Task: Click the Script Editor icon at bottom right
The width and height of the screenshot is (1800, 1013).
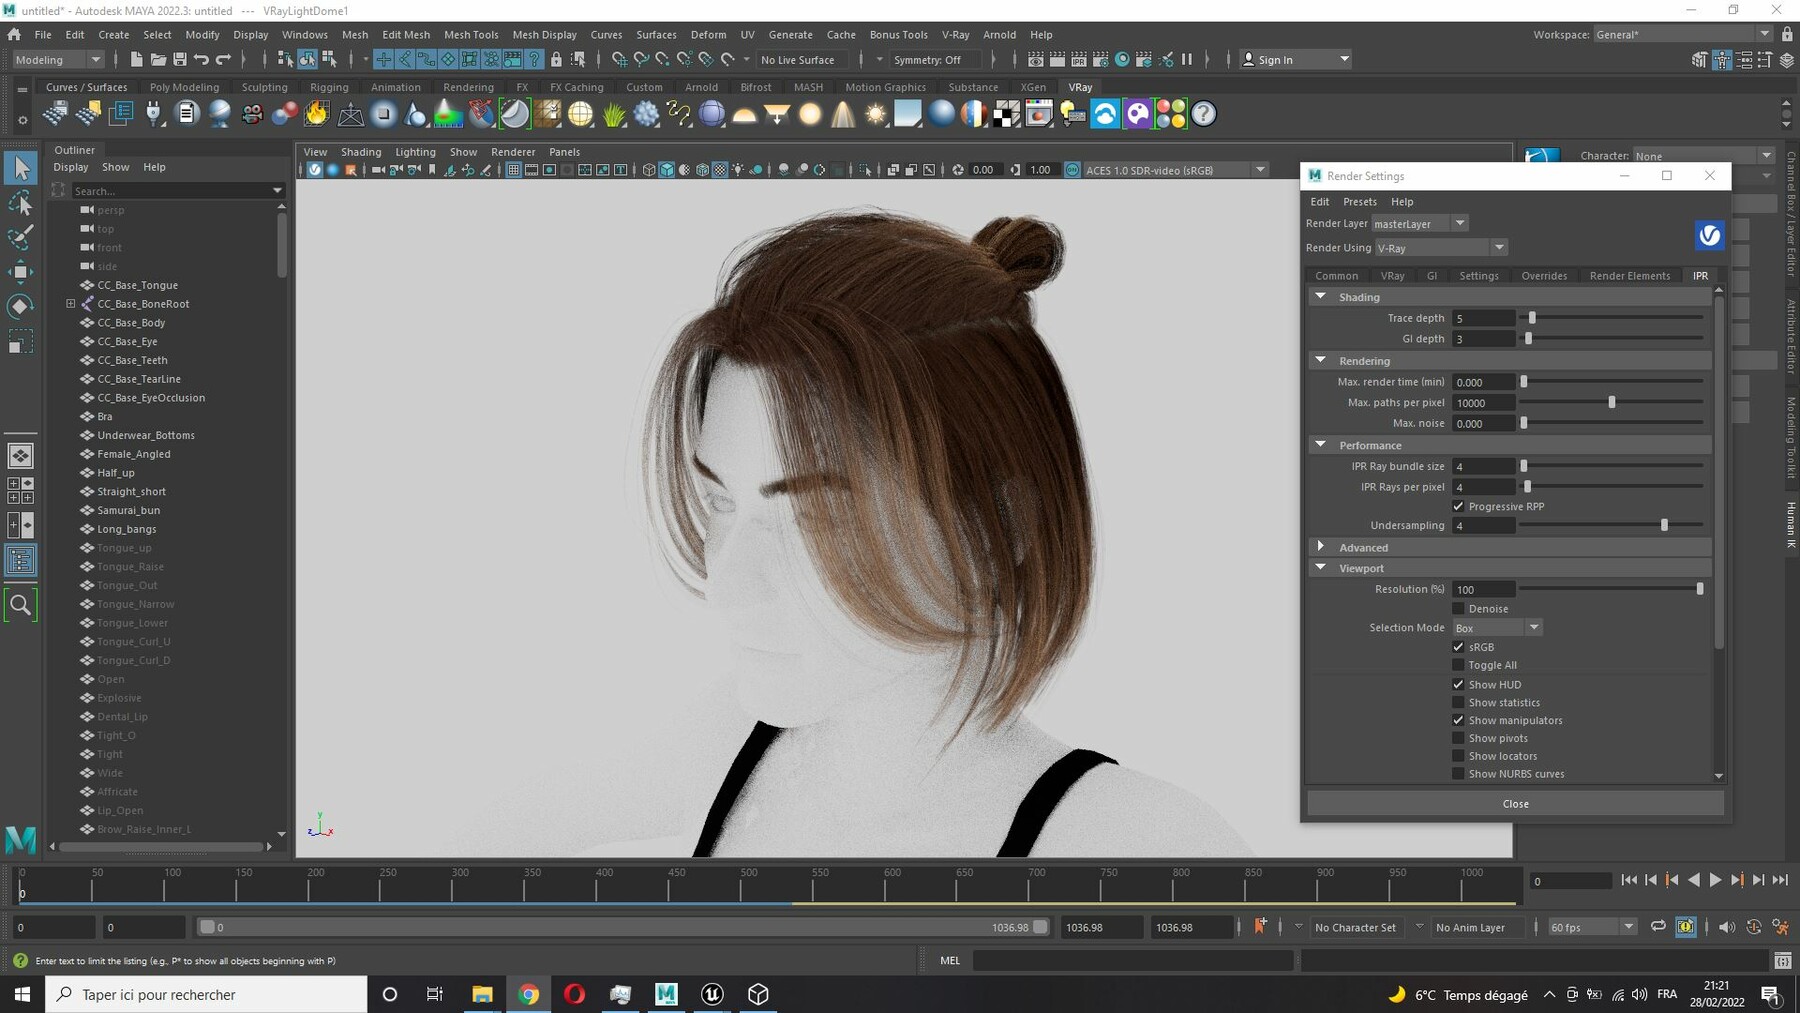Action: click(x=1782, y=961)
